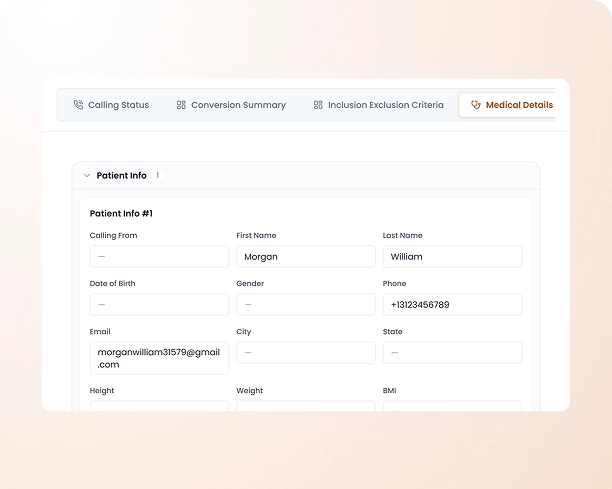Click the Gender field
This screenshot has height=489, width=612.
(306, 304)
